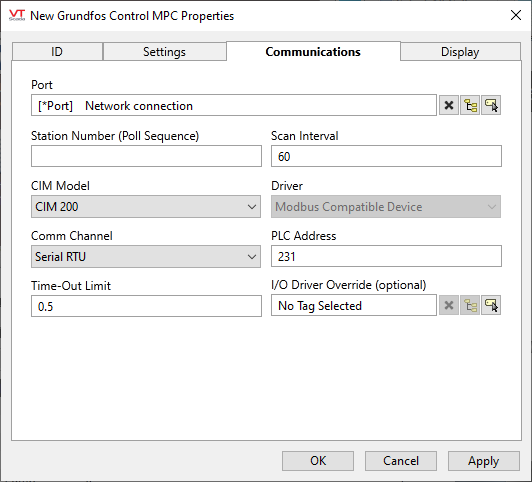Expand the CIM Model dropdown

pyautogui.click(x=146, y=207)
